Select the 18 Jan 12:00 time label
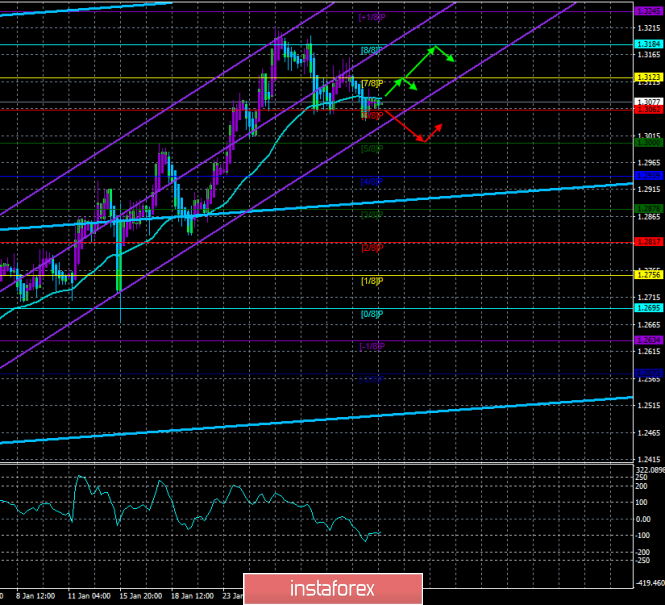 pyautogui.click(x=193, y=596)
